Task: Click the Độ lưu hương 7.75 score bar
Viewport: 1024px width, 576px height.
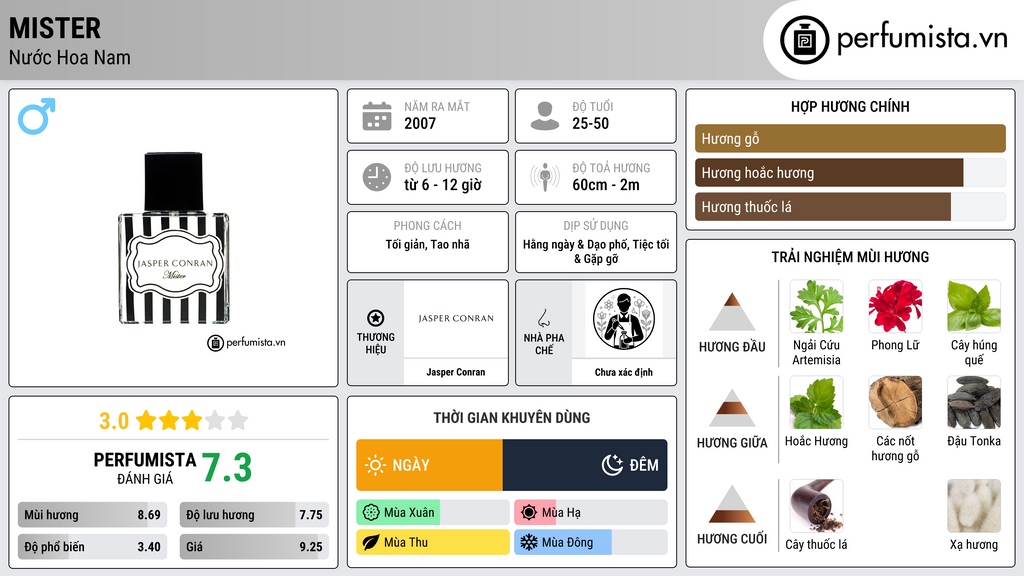Action: (254, 515)
